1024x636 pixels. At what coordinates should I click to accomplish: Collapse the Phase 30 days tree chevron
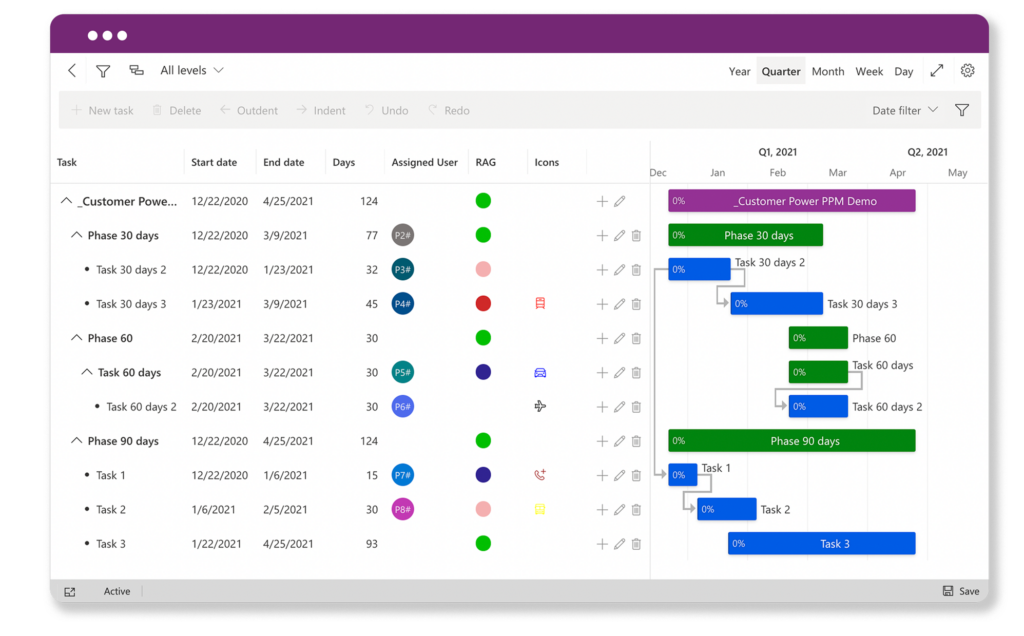(x=76, y=235)
